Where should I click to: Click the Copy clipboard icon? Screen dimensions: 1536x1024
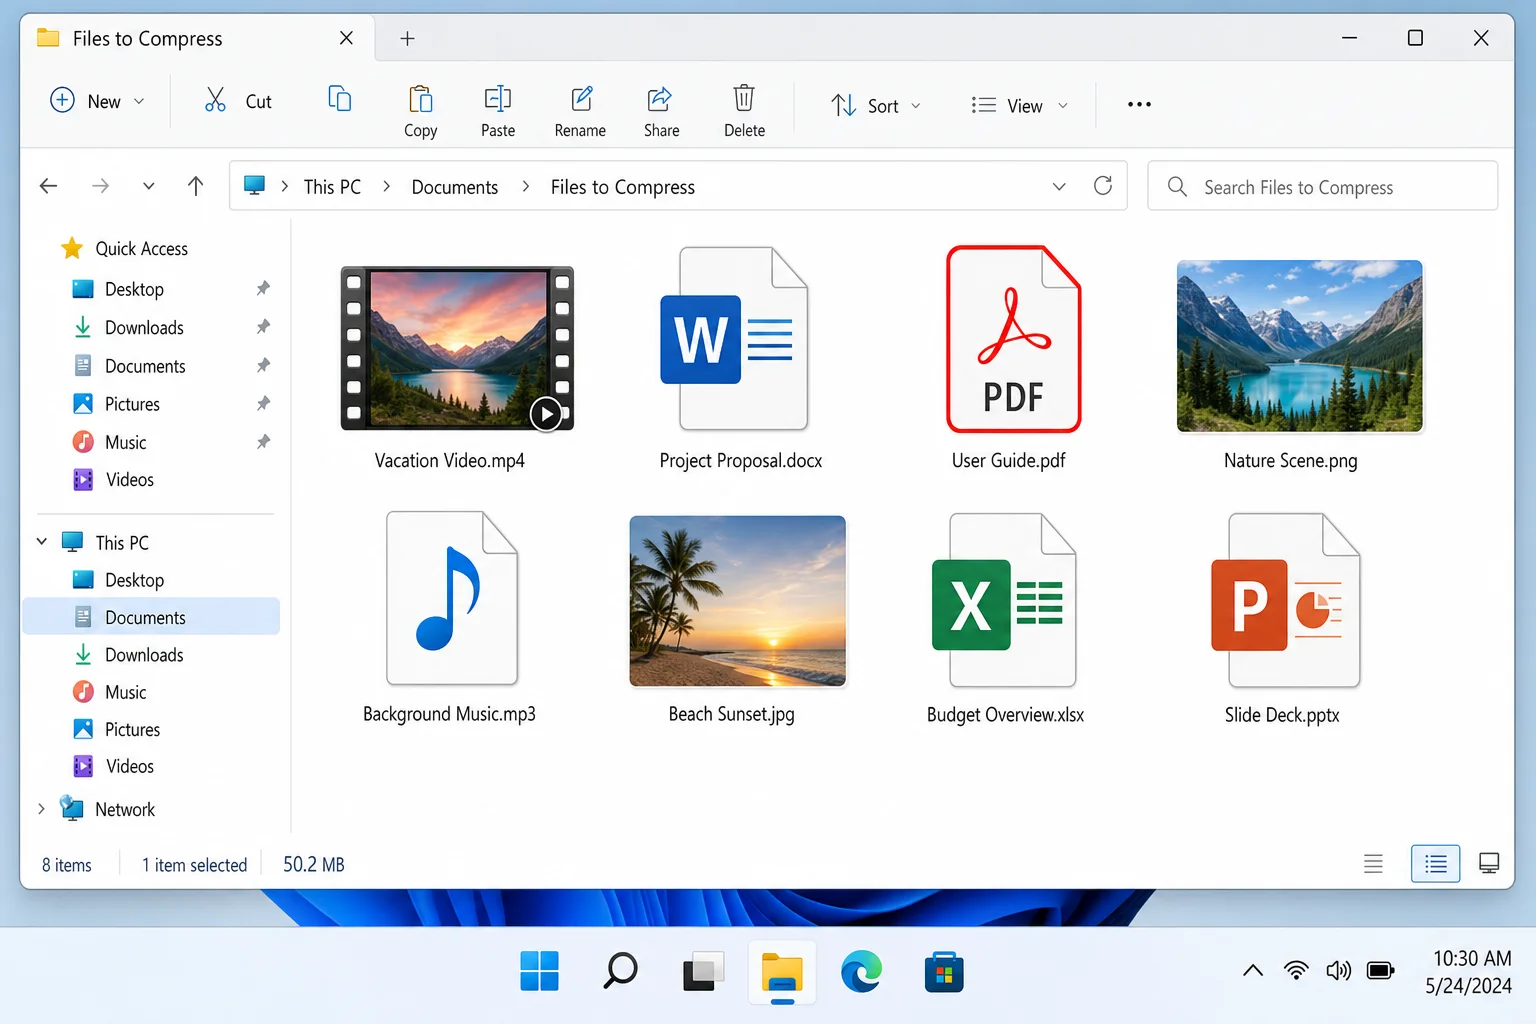(421, 99)
